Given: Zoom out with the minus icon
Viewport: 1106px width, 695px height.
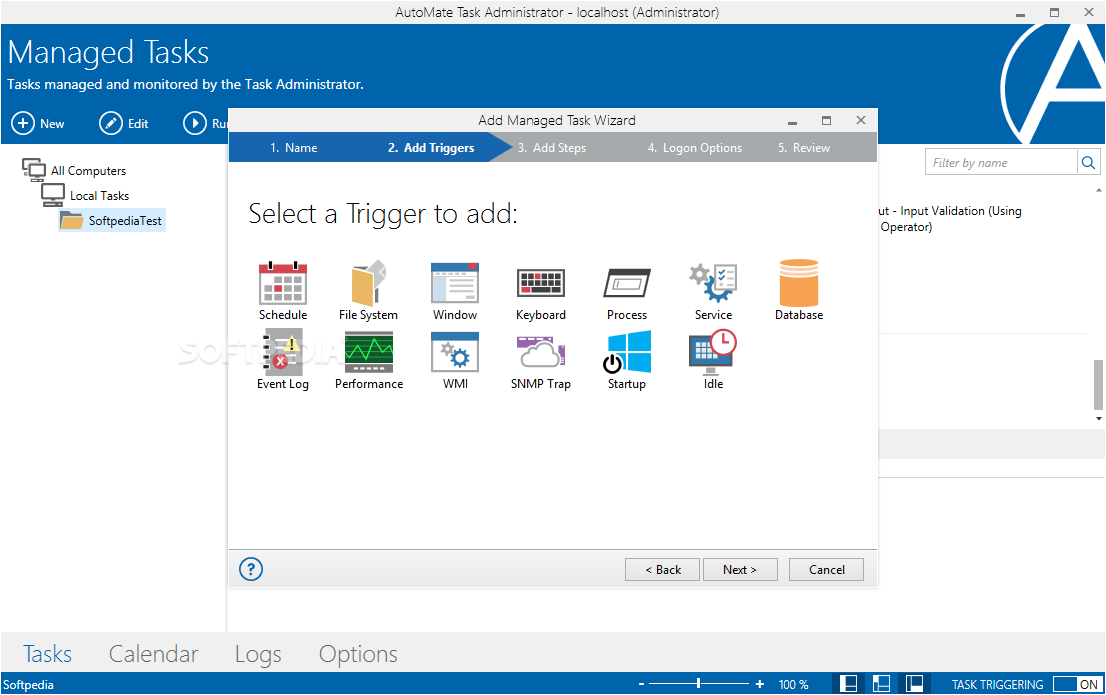Looking at the screenshot, I should (x=641, y=684).
